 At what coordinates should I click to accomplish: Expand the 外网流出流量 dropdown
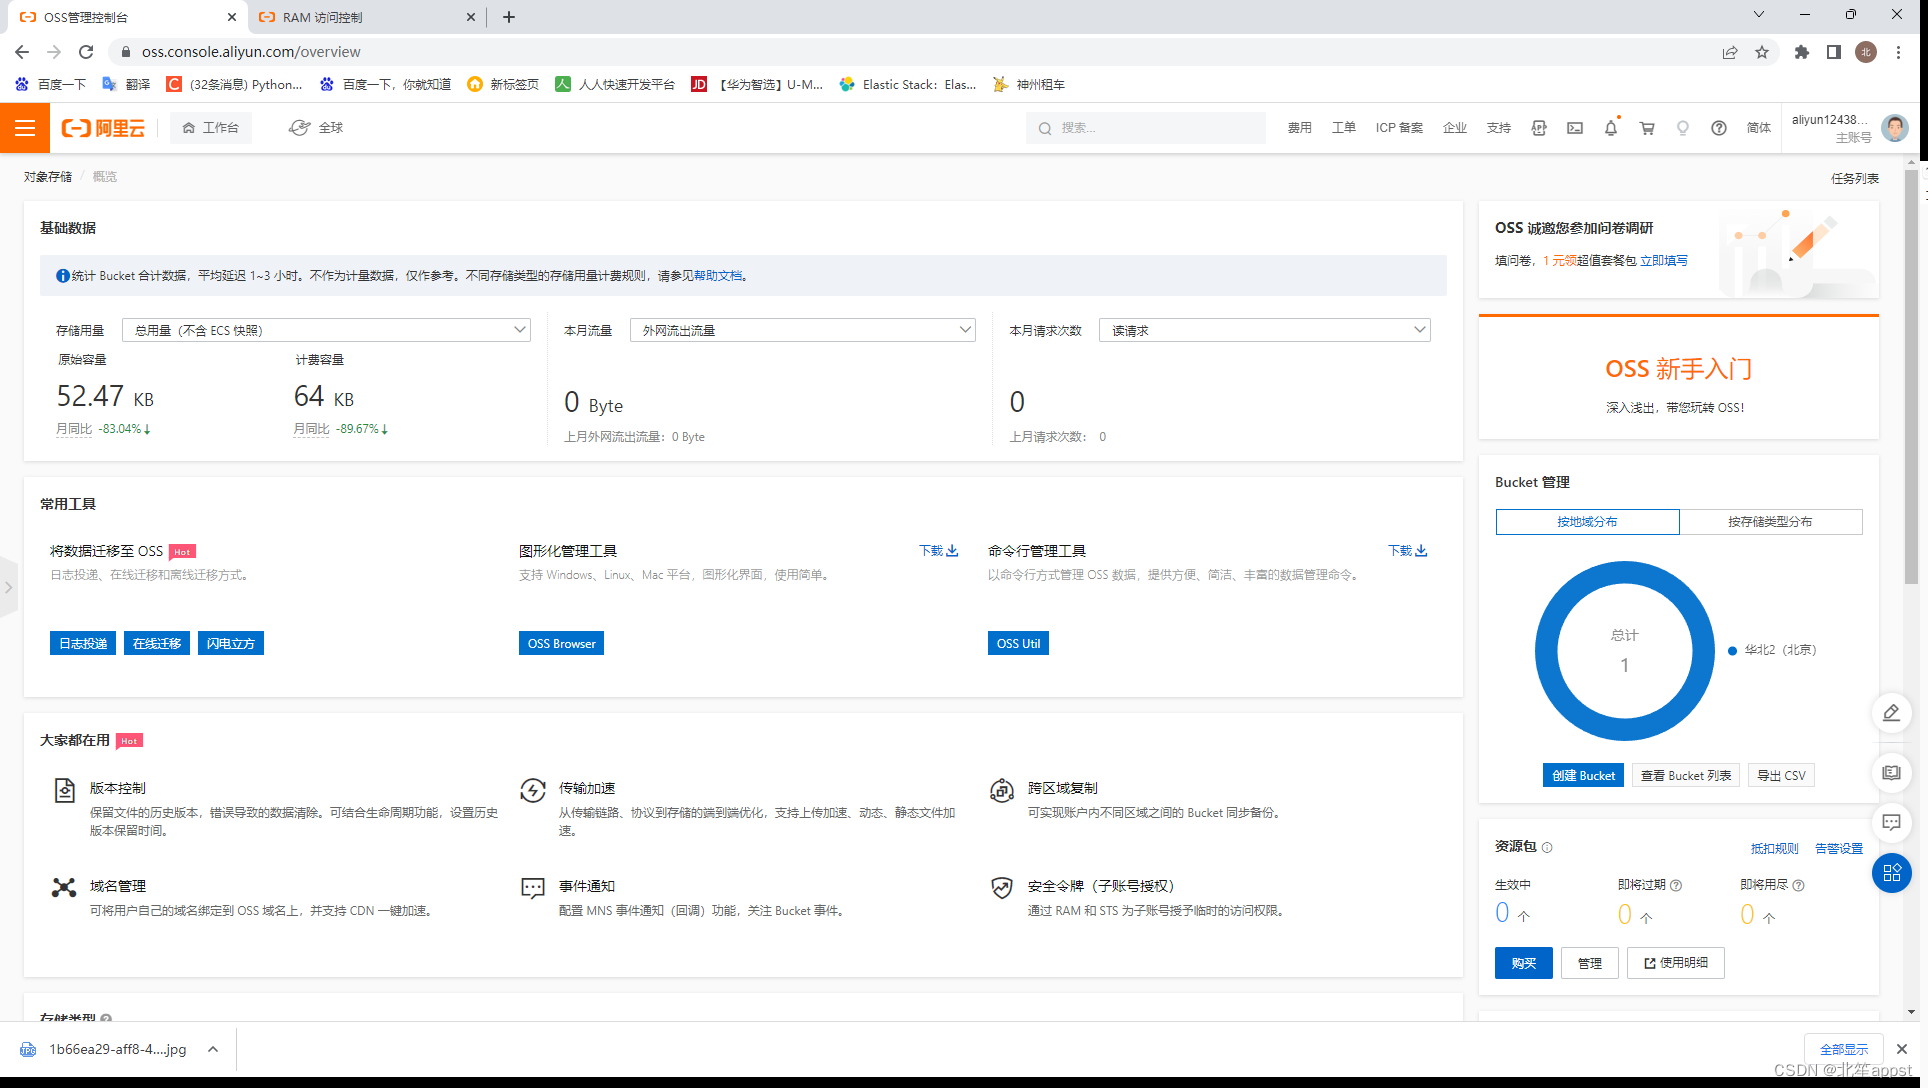(x=802, y=329)
